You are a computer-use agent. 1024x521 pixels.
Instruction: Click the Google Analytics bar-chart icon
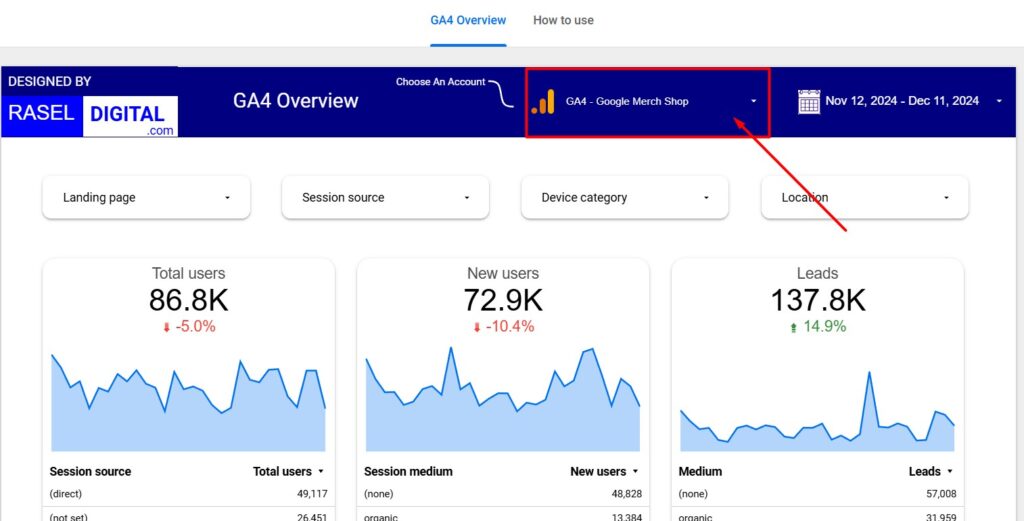pyautogui.click(x=543, y=101)
